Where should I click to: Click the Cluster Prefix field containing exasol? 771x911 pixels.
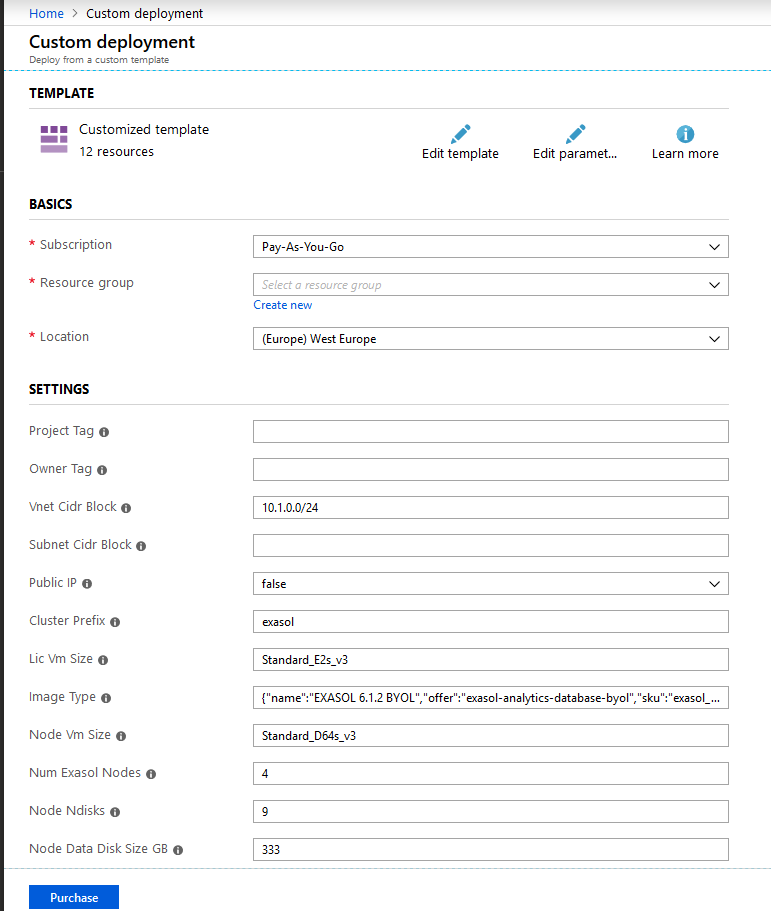(x=490, y=621)
